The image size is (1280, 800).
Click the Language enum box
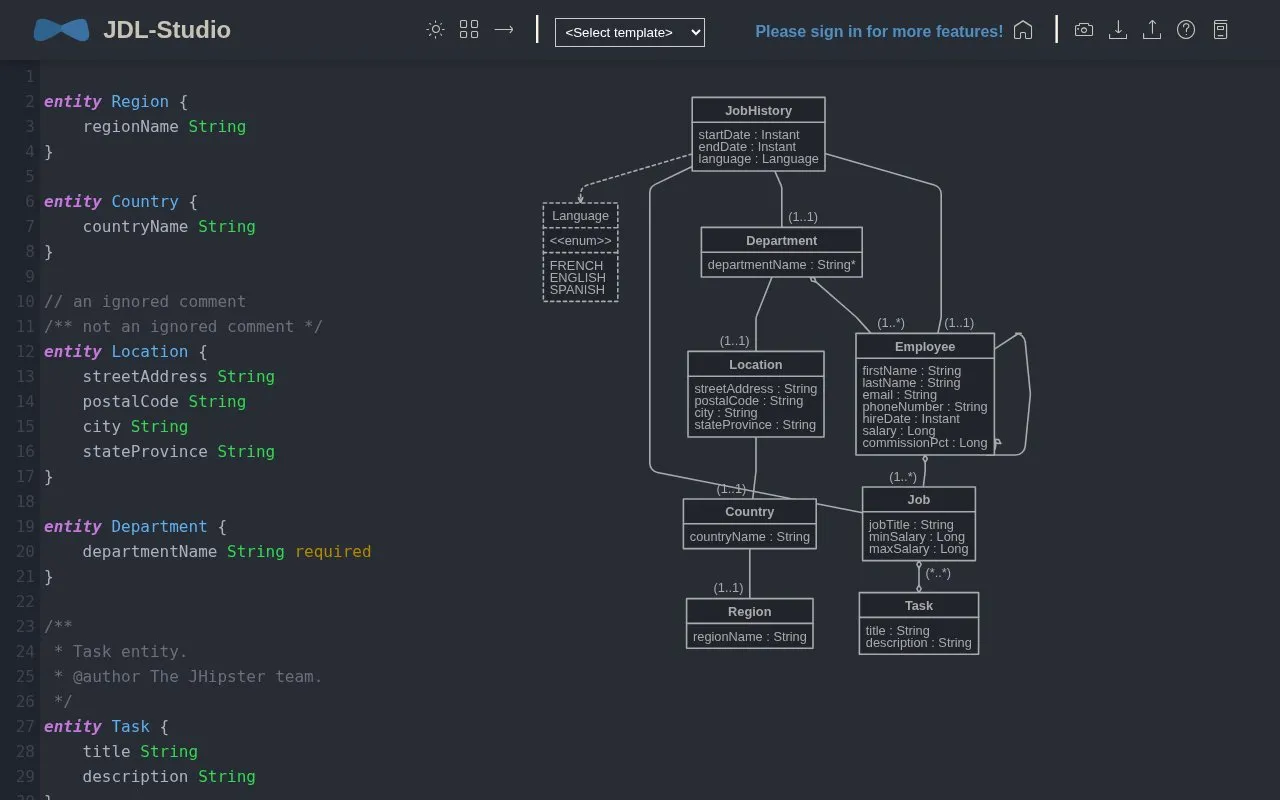coord(580,252)
